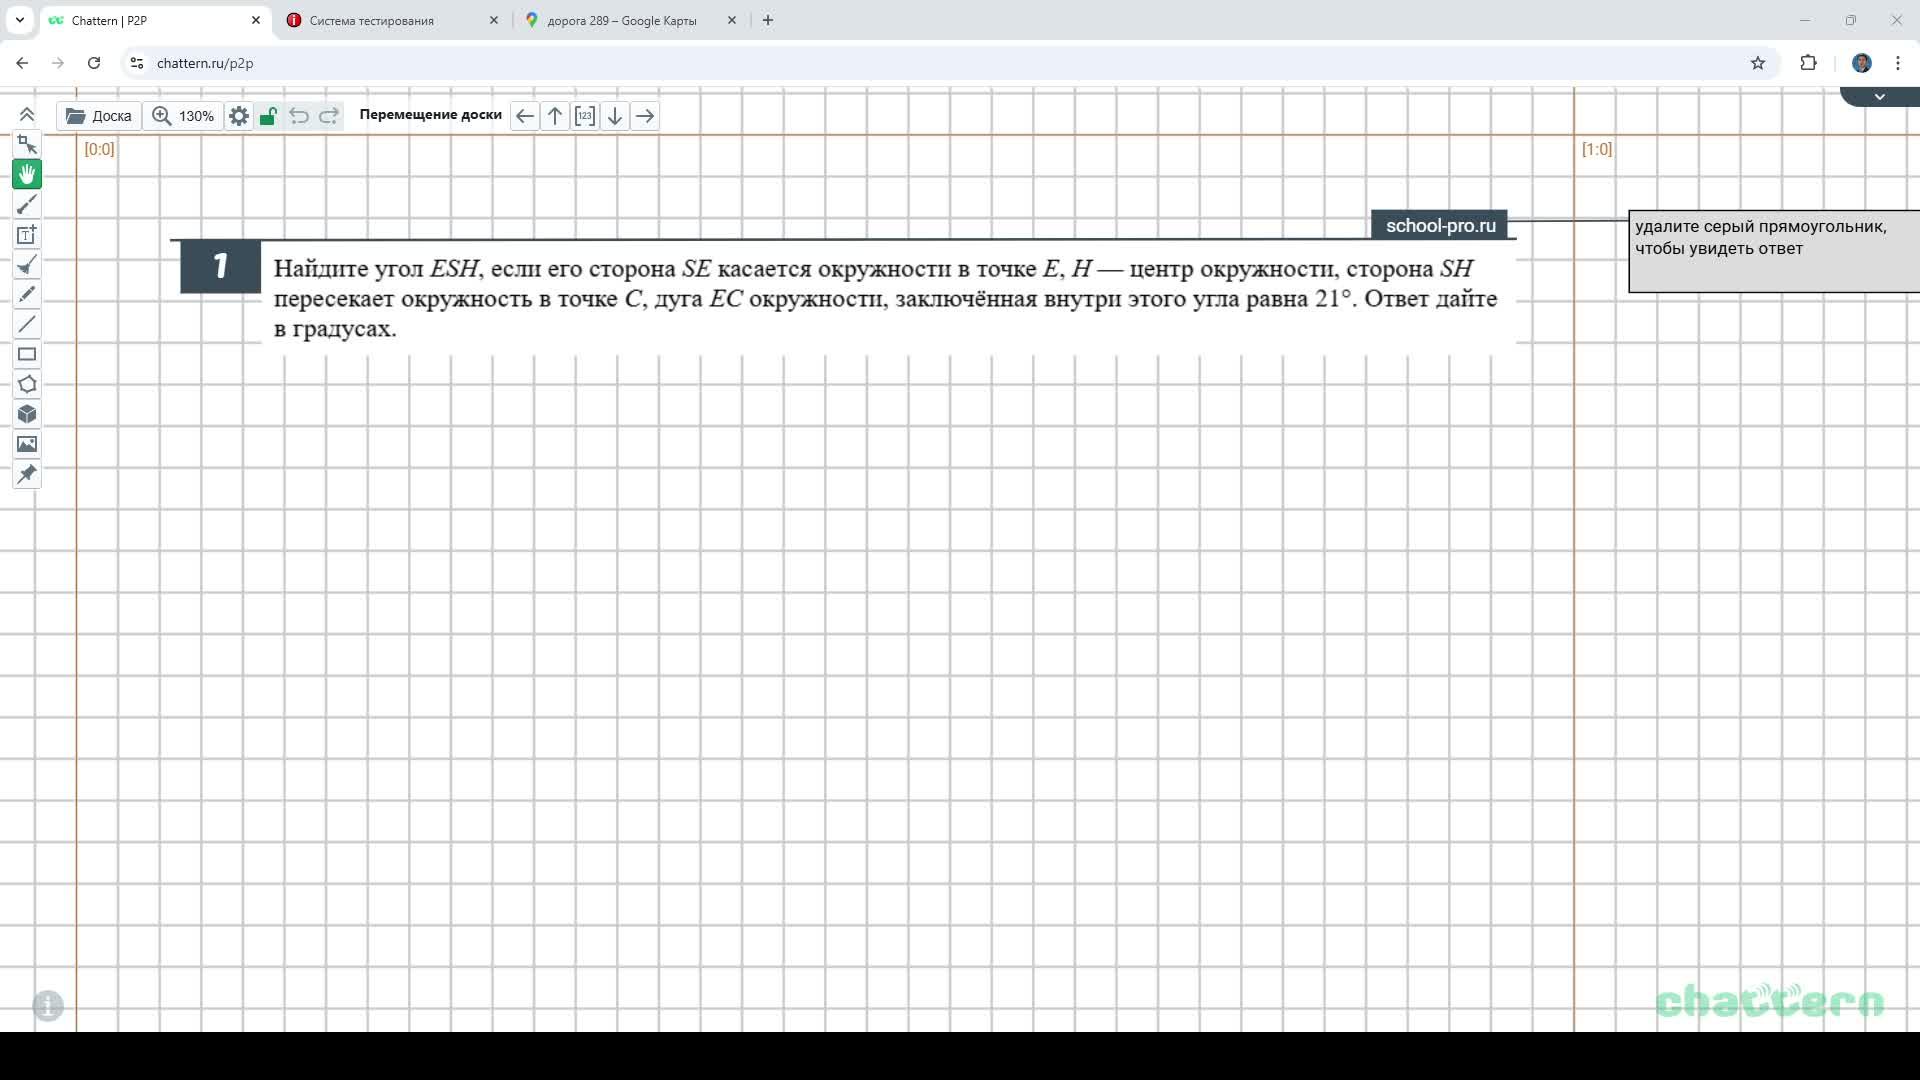The height and width of the screenshot is (1080, 1920).
Task: Collapse the left toolbar with double chevron
Action: click(27, 115)
